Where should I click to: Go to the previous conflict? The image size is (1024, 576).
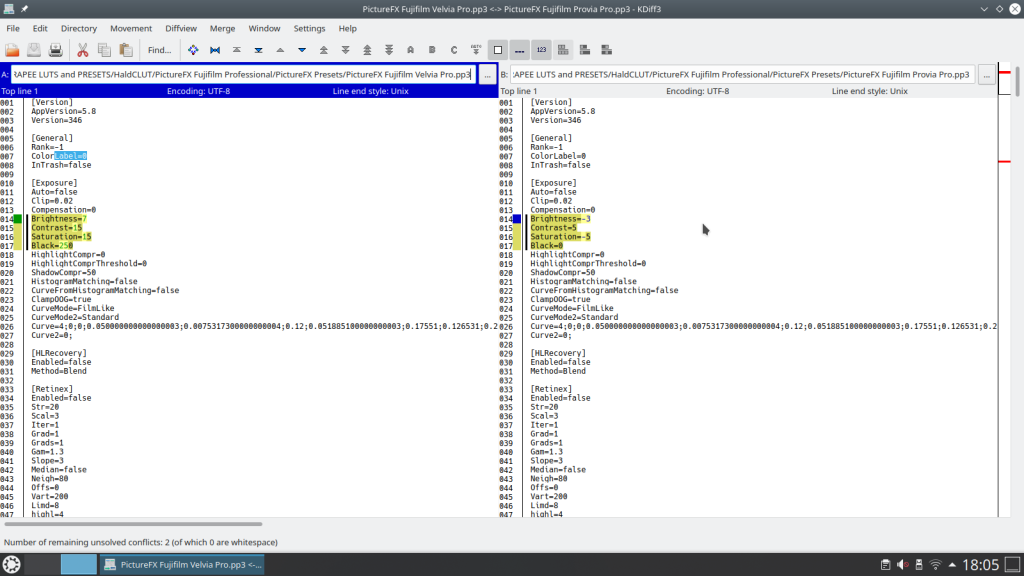[324, 50]
